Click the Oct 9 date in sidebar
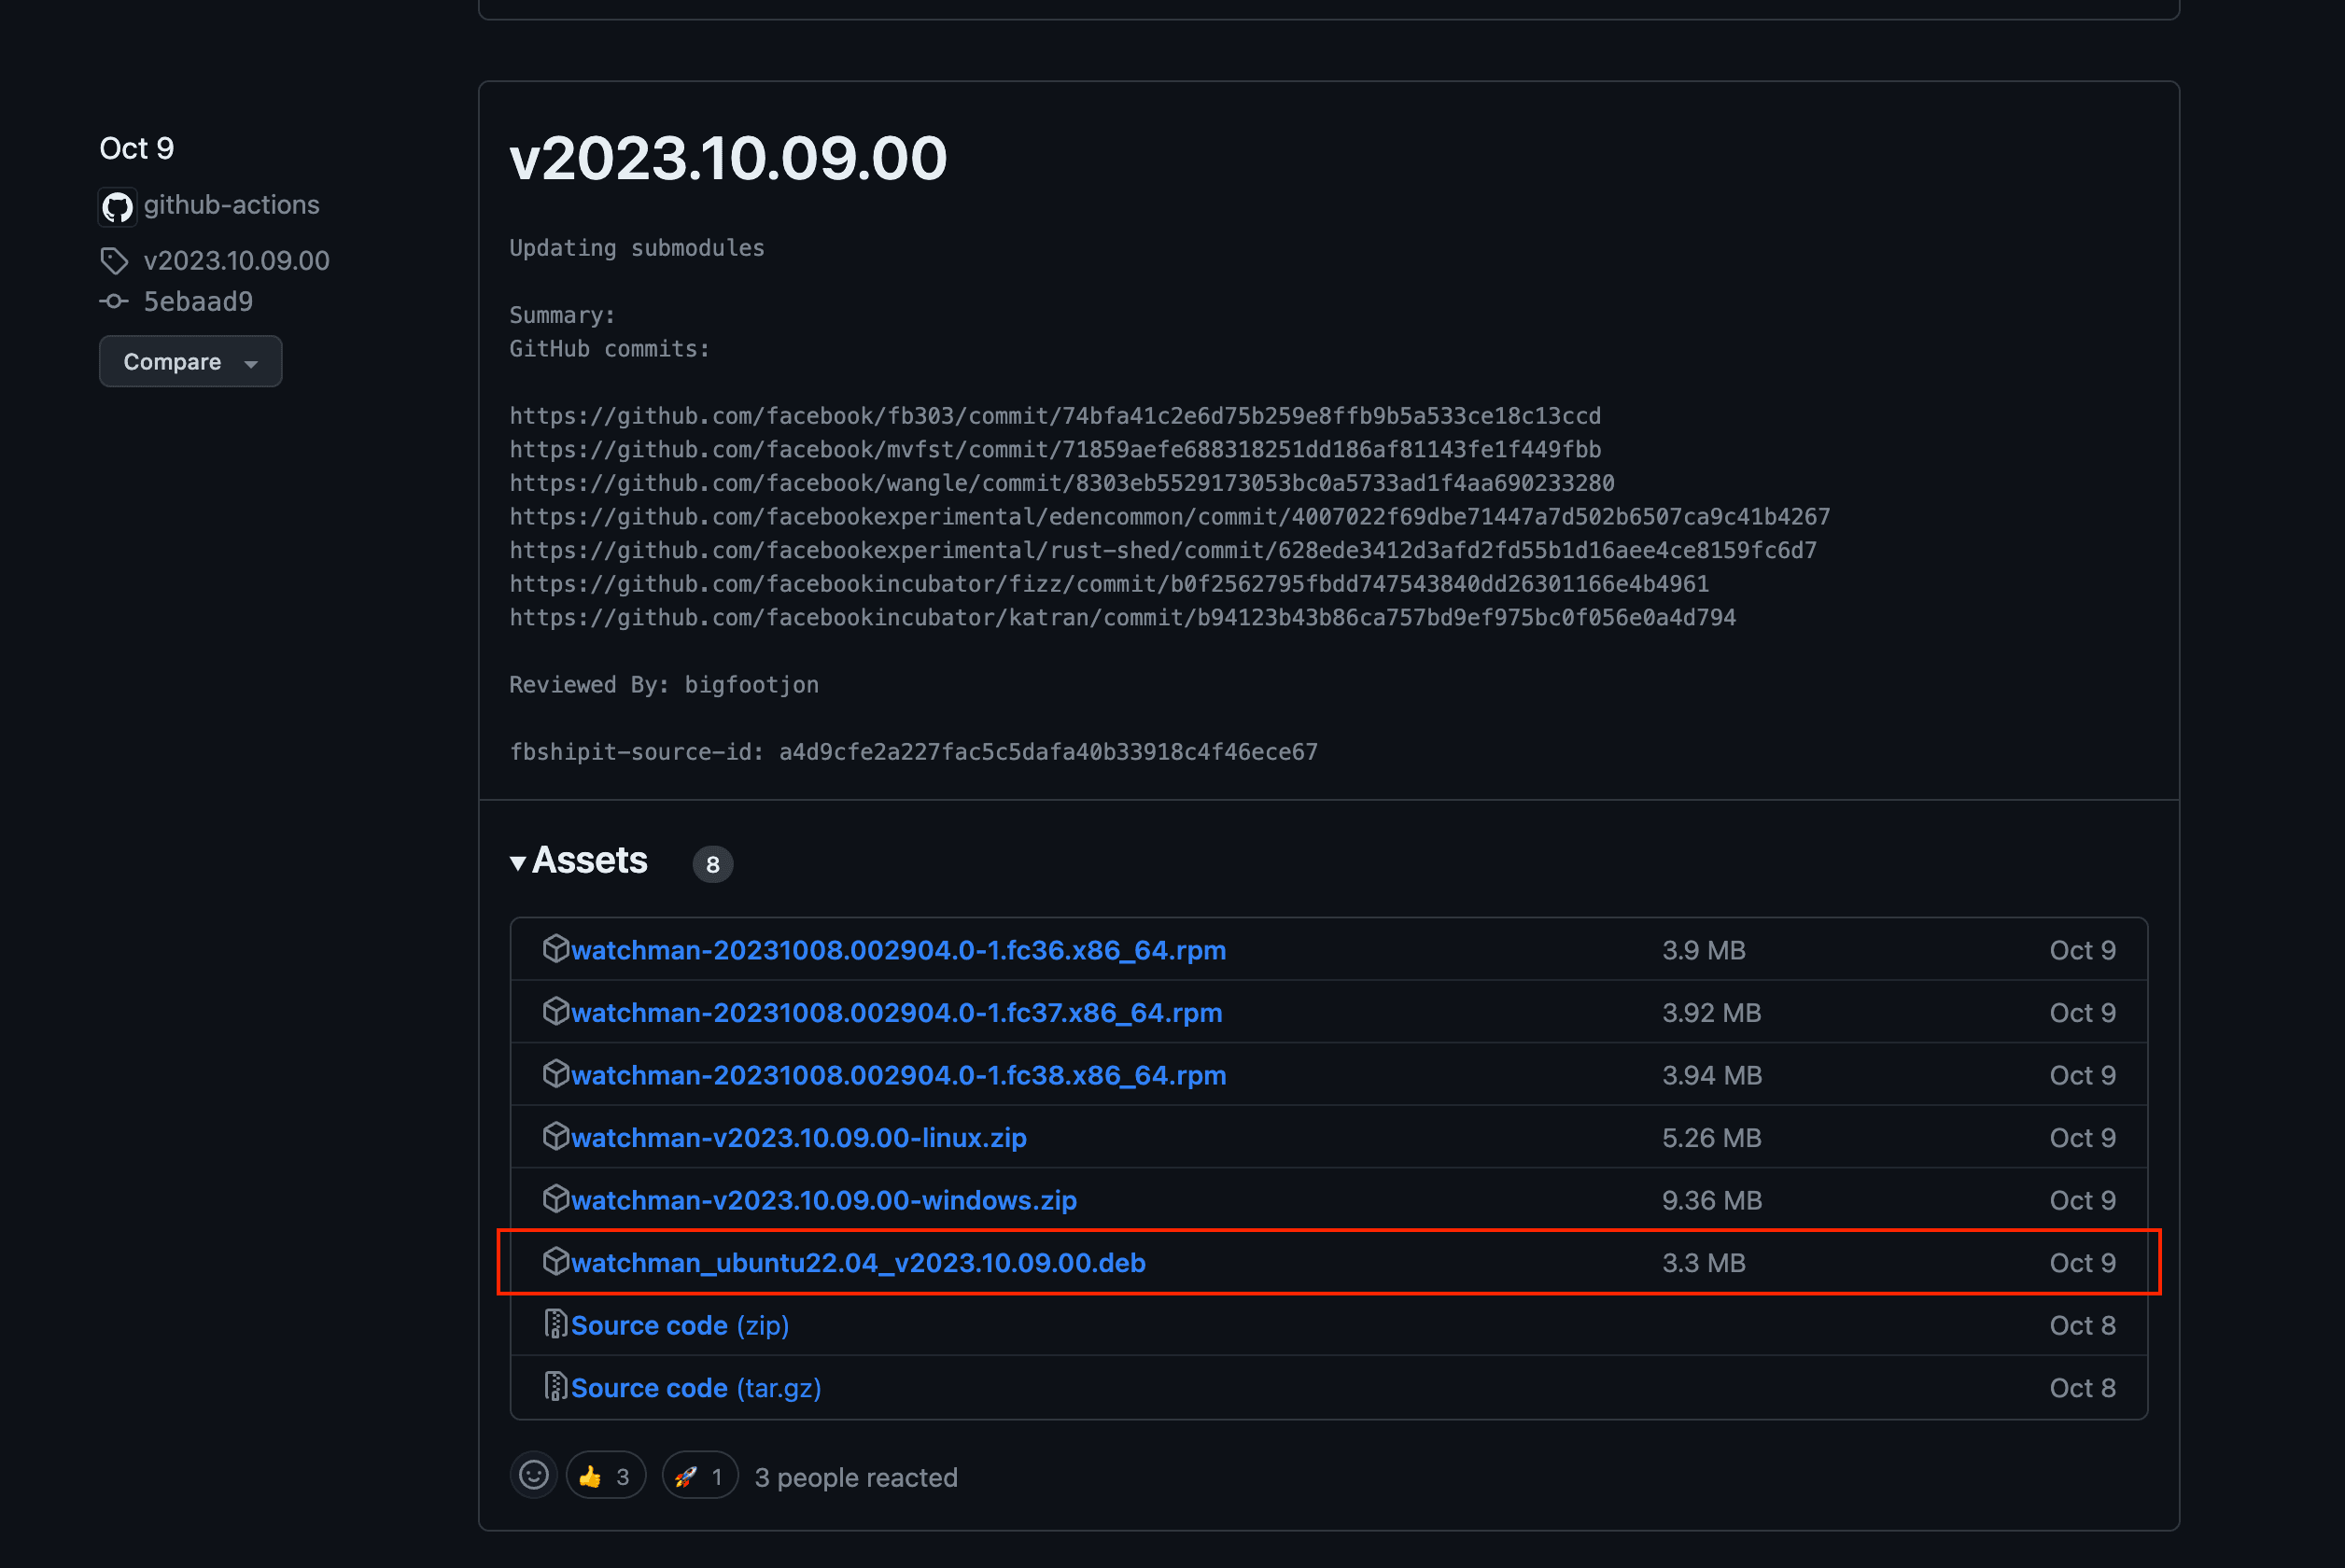This screenshot has height=1568, width=2345. 136,148
